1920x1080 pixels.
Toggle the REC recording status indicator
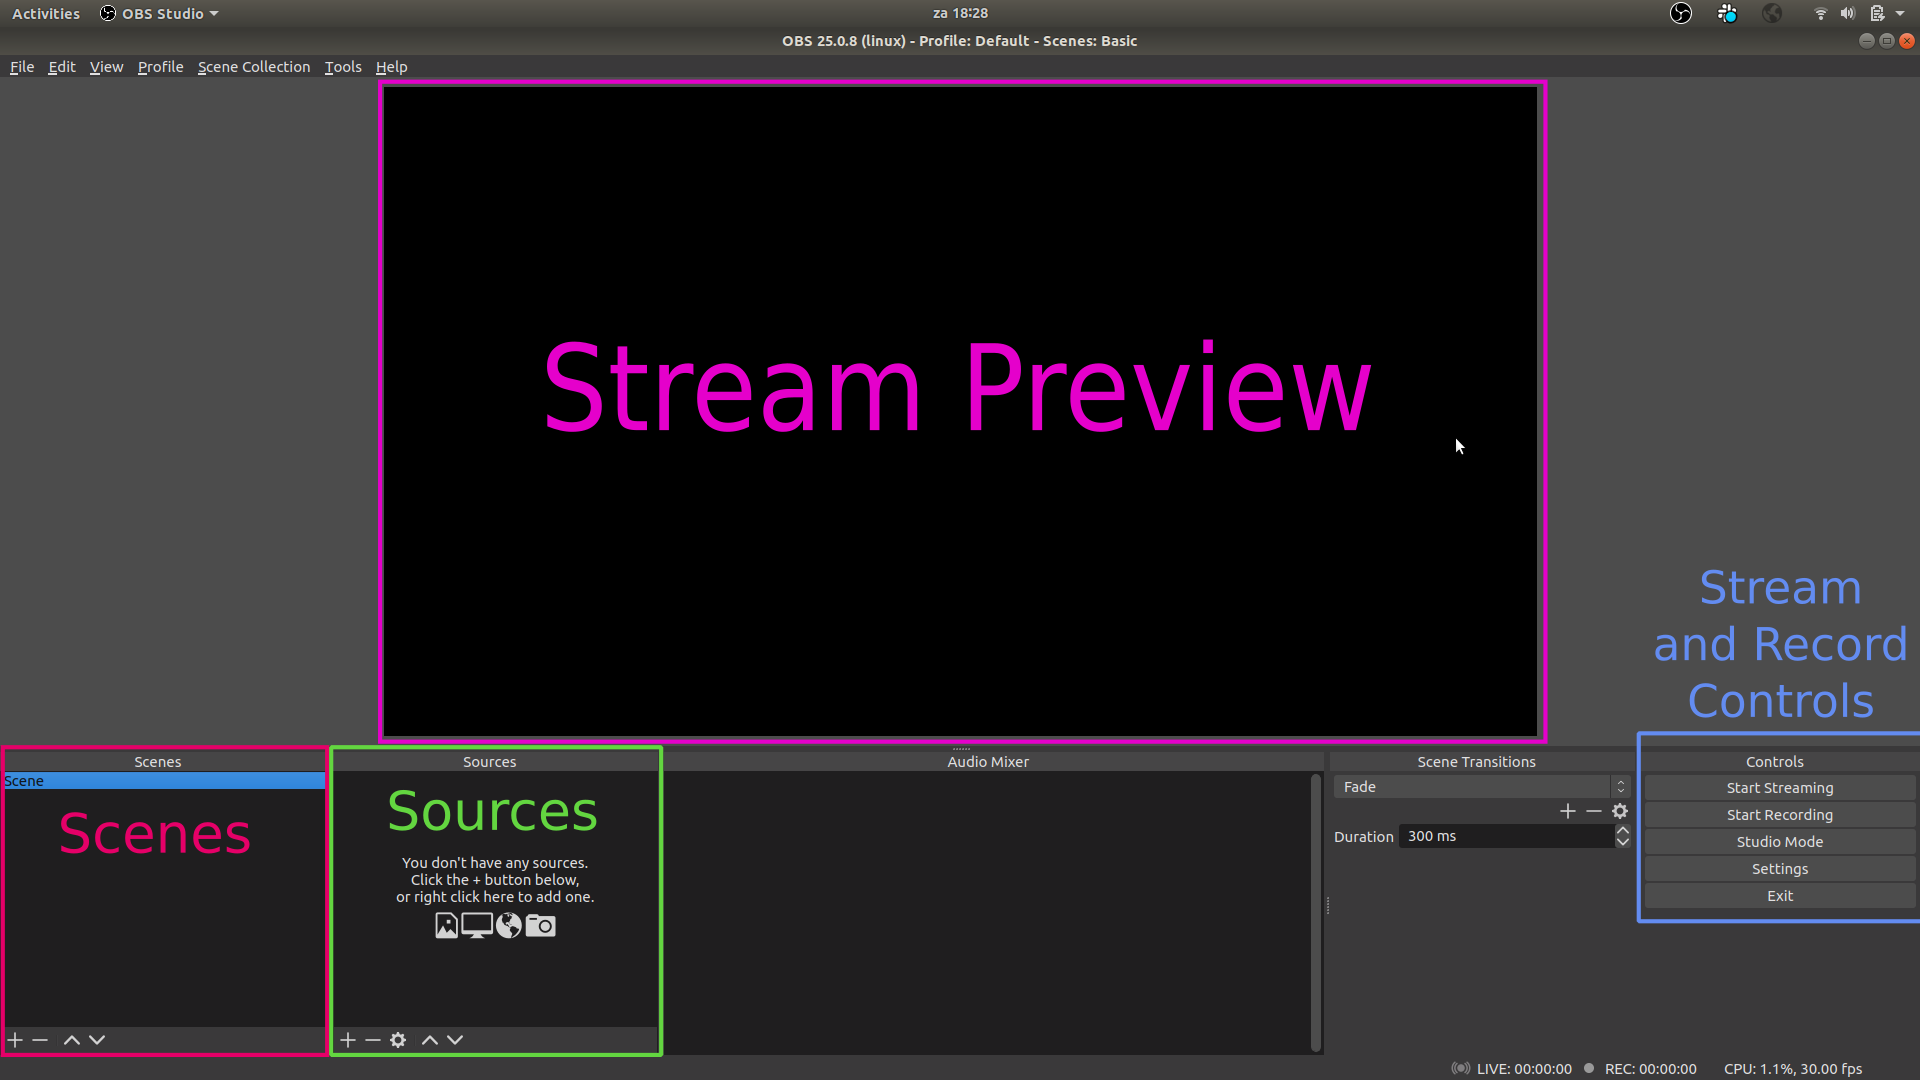[1588, 1068]
